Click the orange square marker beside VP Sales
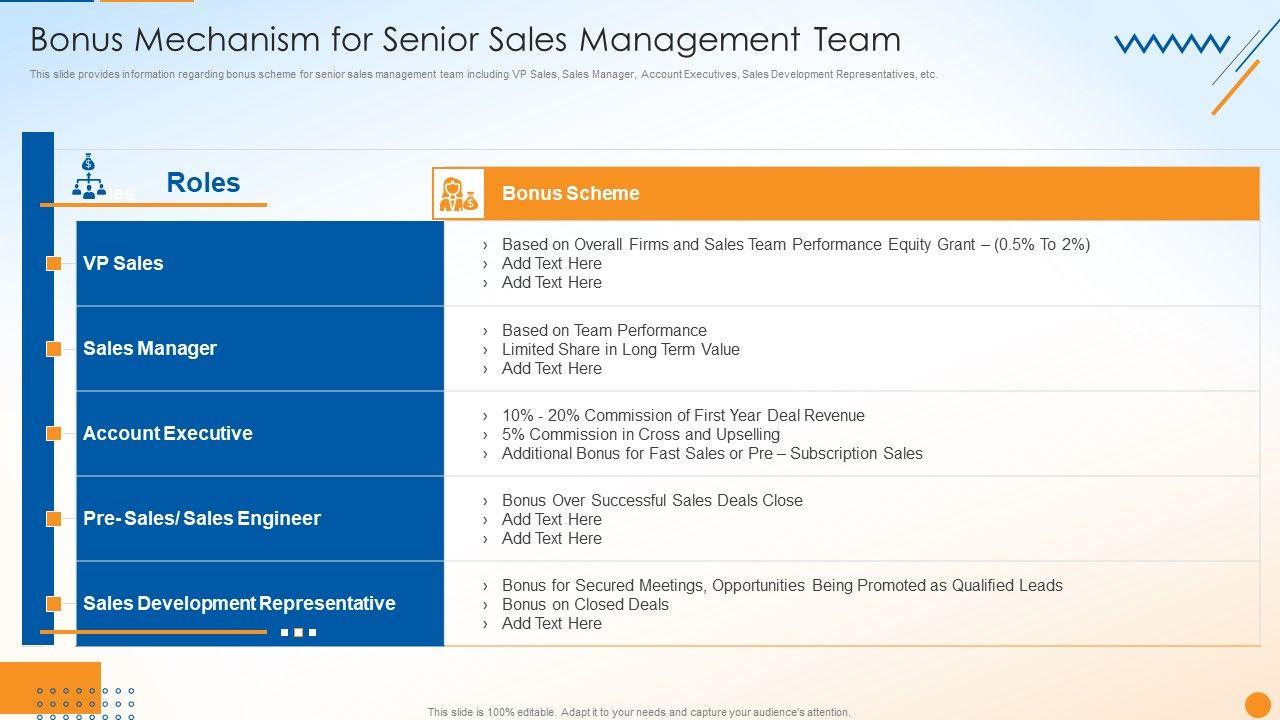 (54, 264)
